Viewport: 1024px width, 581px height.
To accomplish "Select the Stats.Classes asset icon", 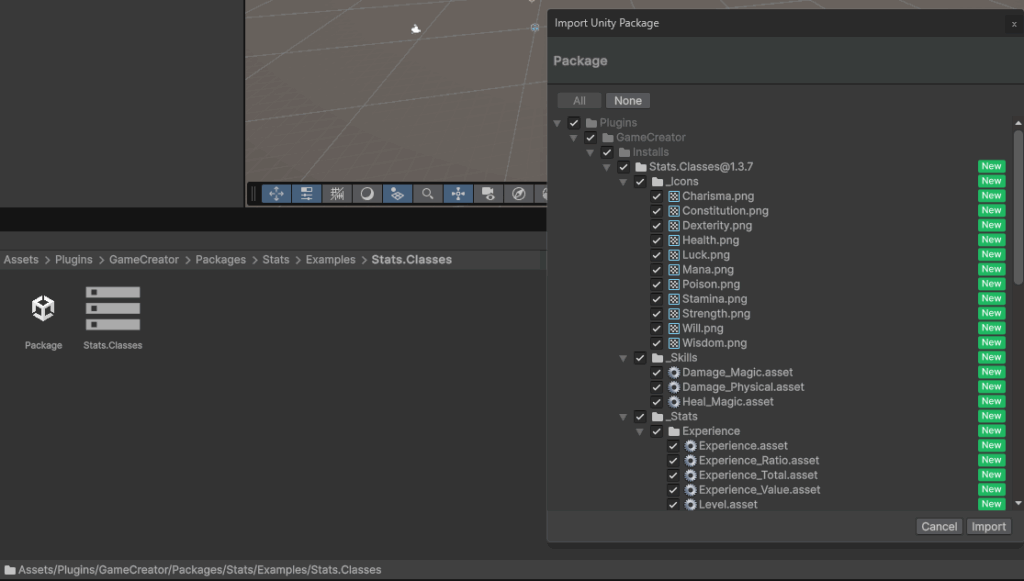I will (113, 308).
